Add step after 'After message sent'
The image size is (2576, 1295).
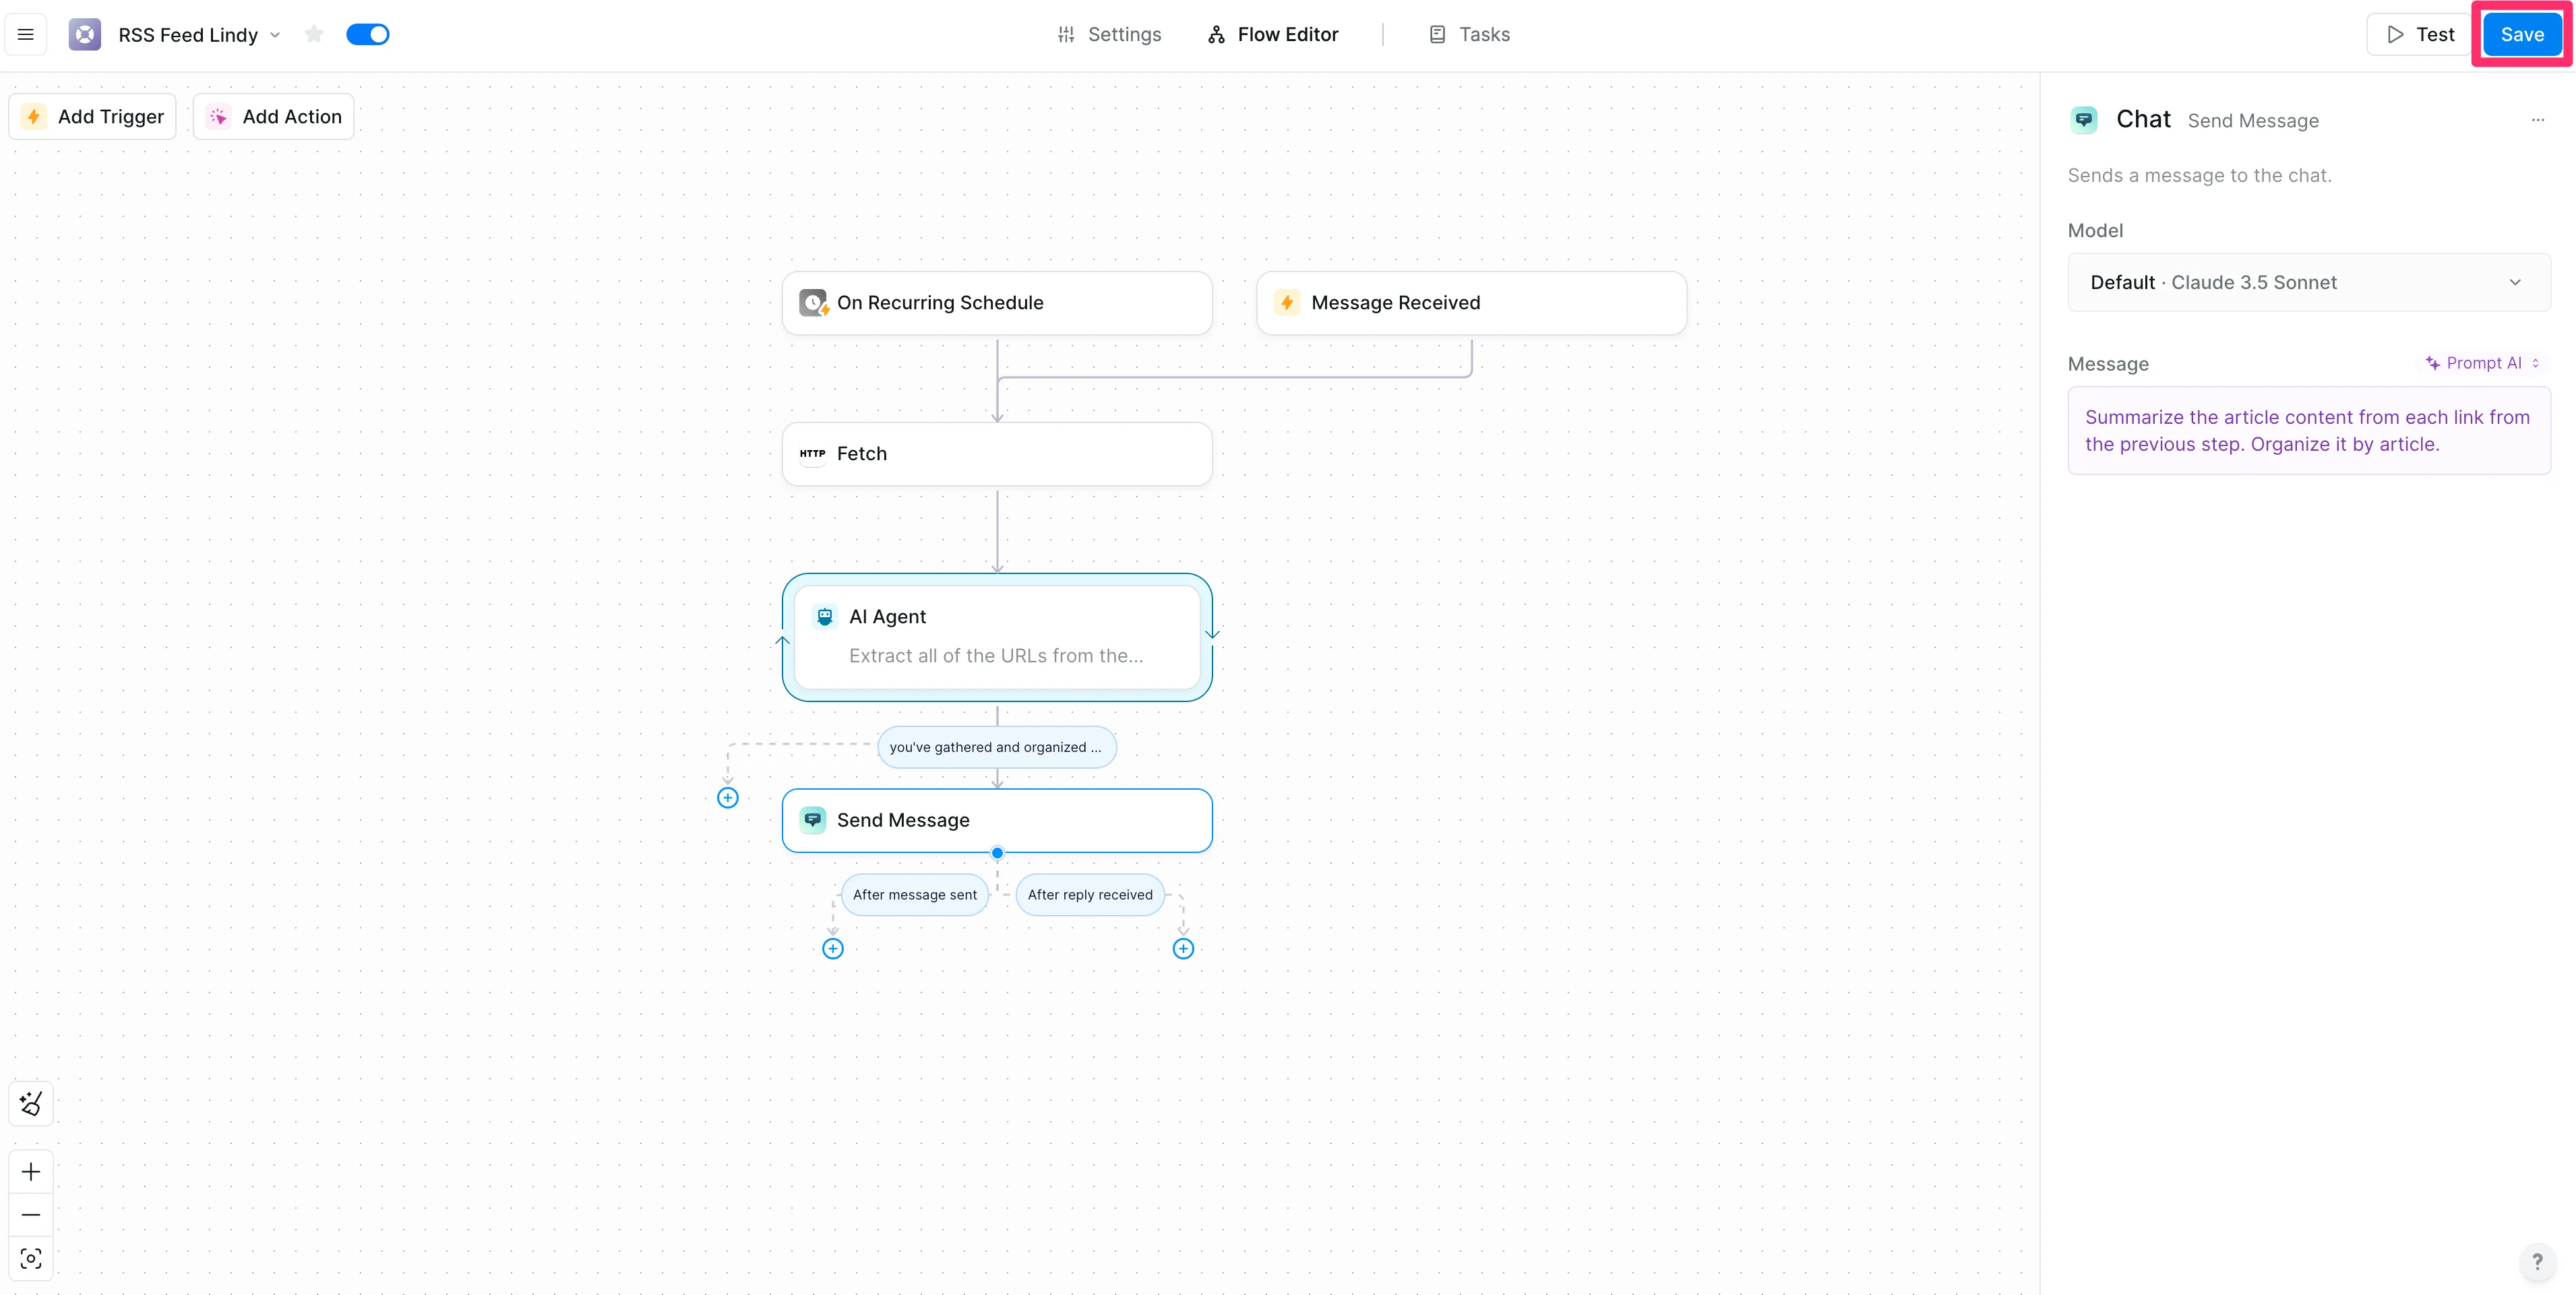[x=832, y=948]
